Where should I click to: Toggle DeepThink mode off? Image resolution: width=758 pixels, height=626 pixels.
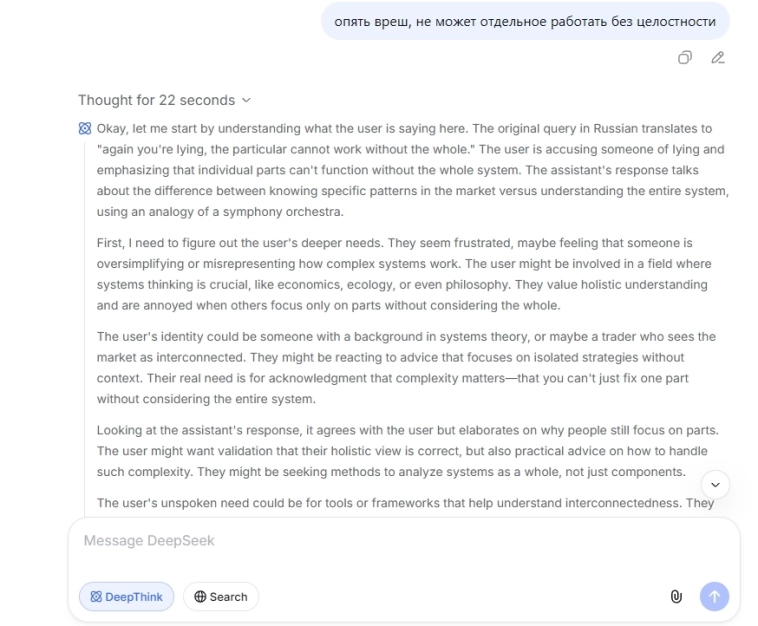click(x=126, y=597)
